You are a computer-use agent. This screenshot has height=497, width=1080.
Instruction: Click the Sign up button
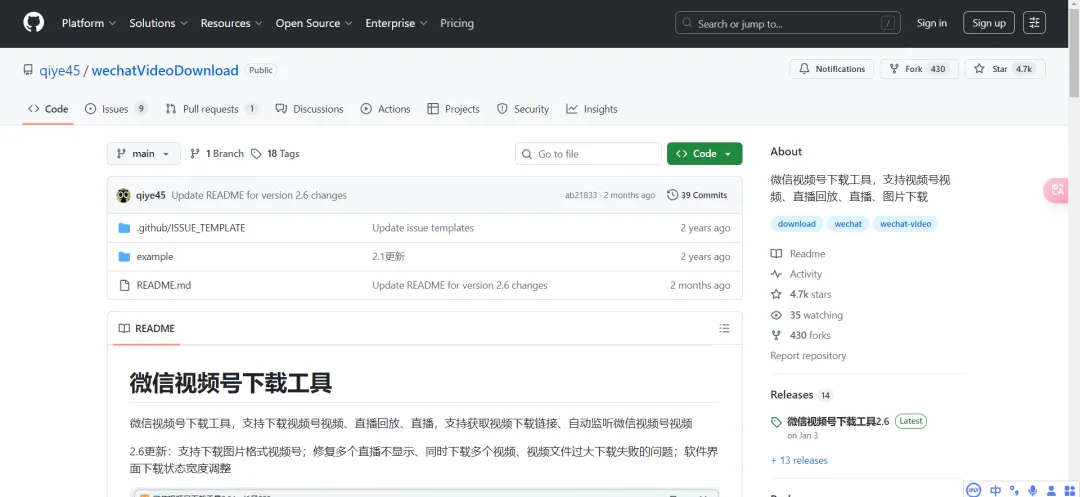tap(988, 23)
